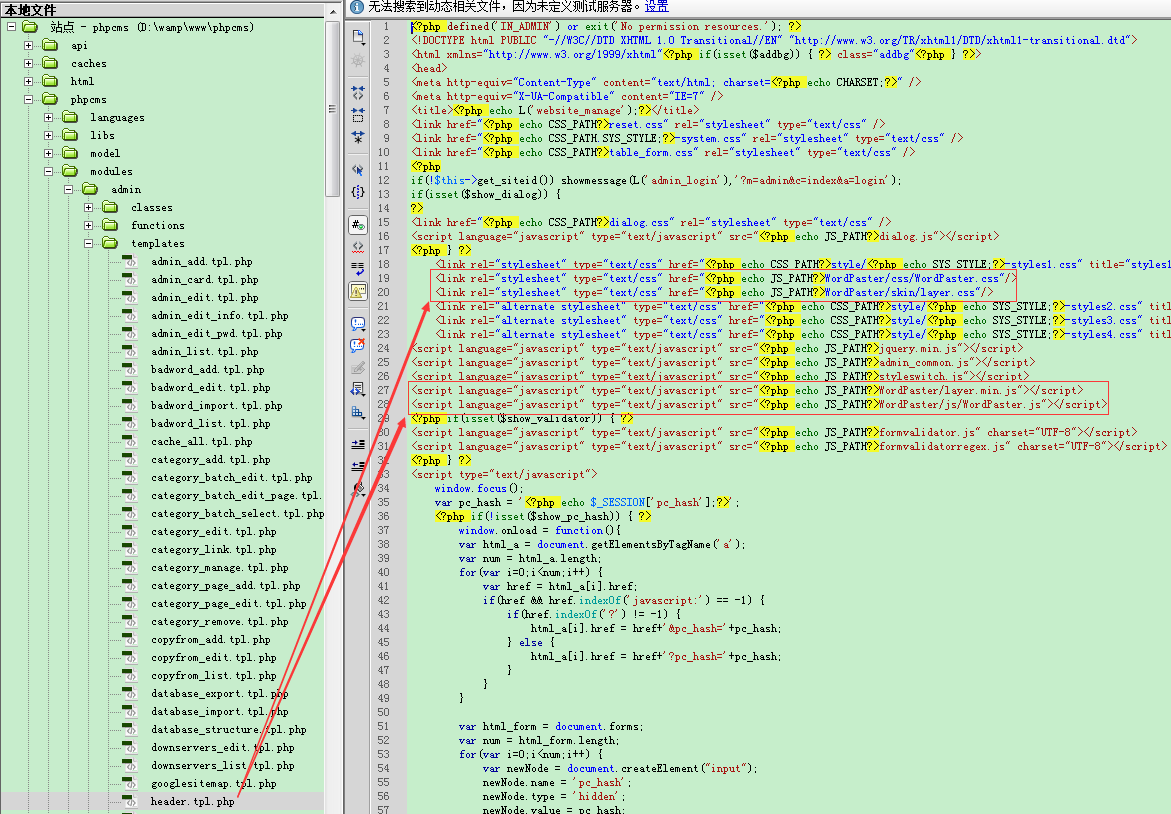Click file icon beside category_add.tpl.php
1171x814 pixels.
130,459
